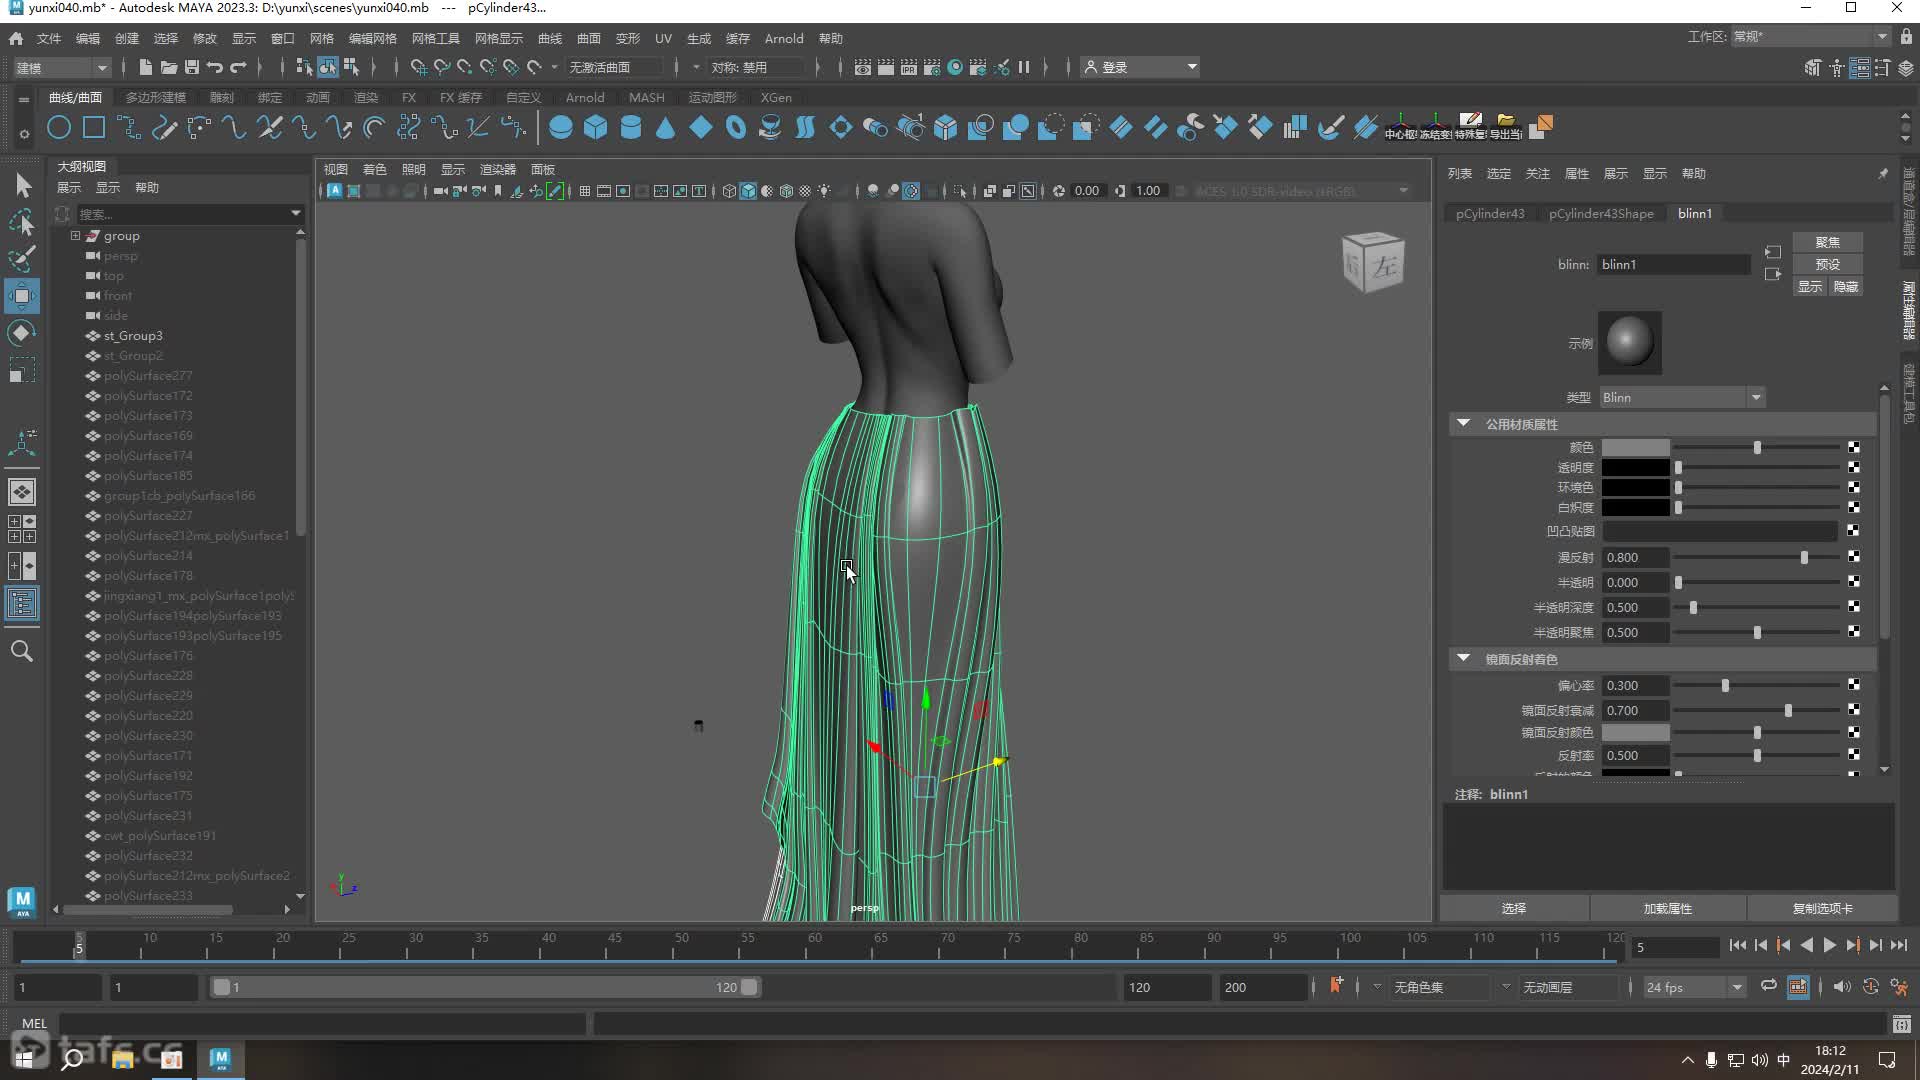Click the IPR render icon
1920x1080 pixels.
point(909,67)
